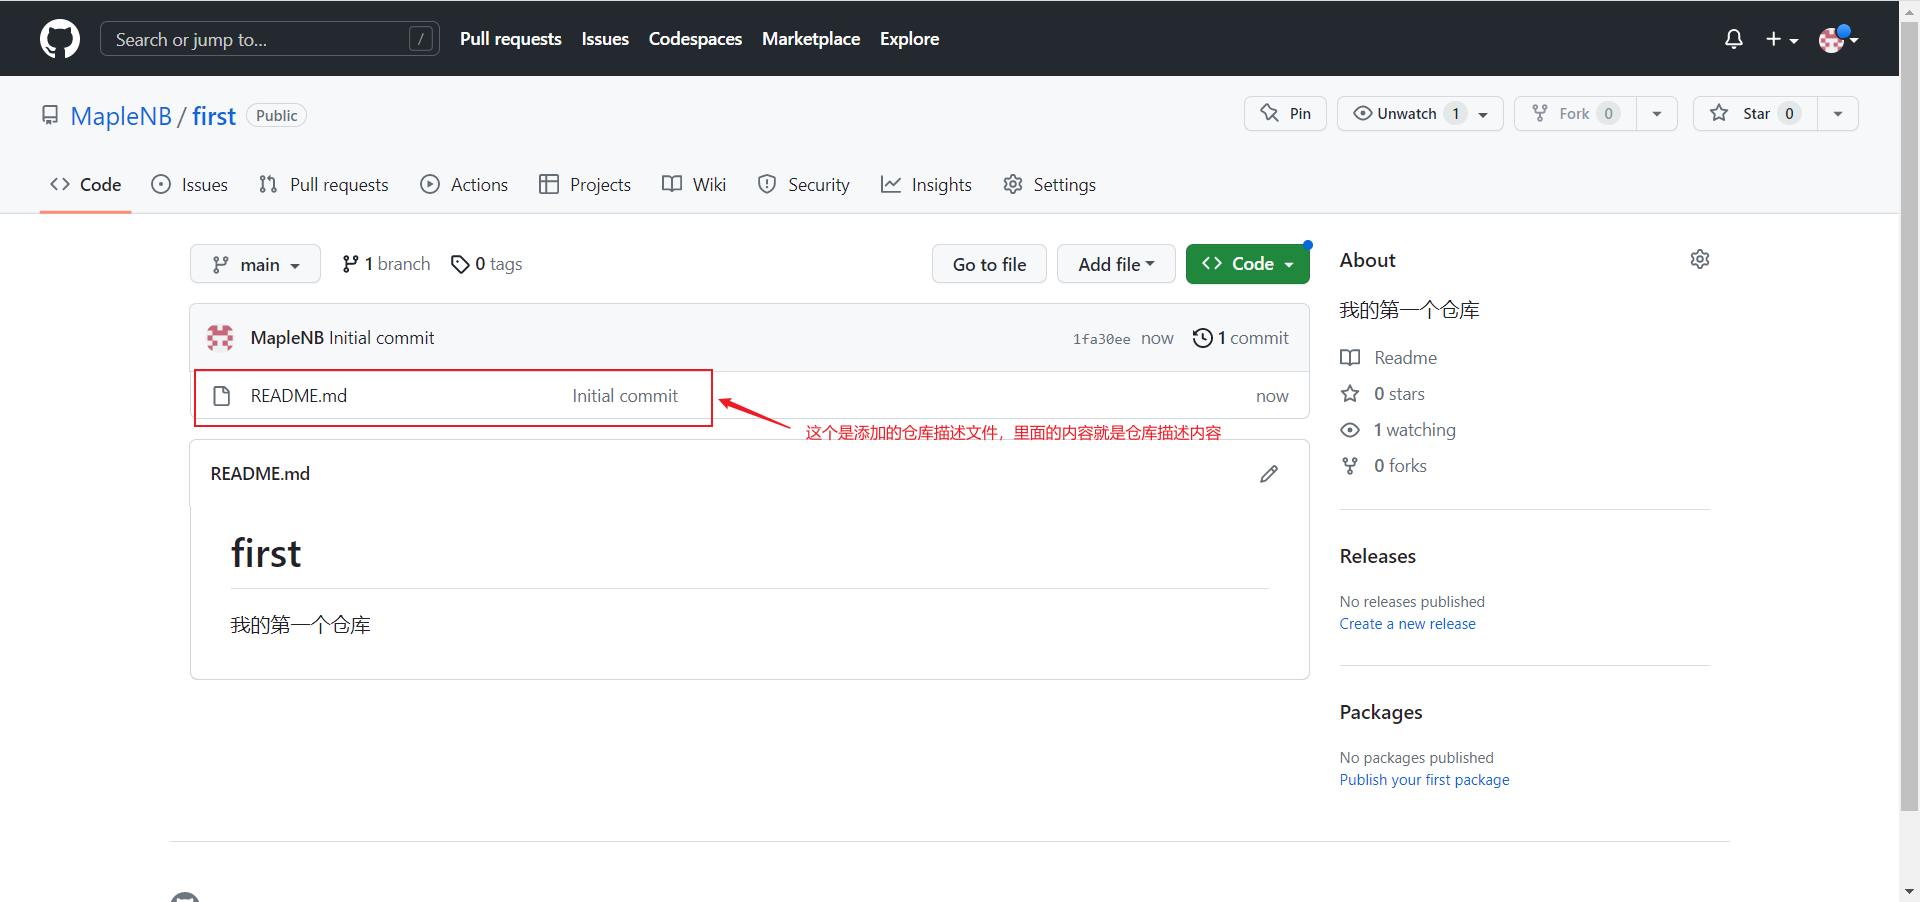Open the green Code clone dropdown

click(x=1247, y=264)
